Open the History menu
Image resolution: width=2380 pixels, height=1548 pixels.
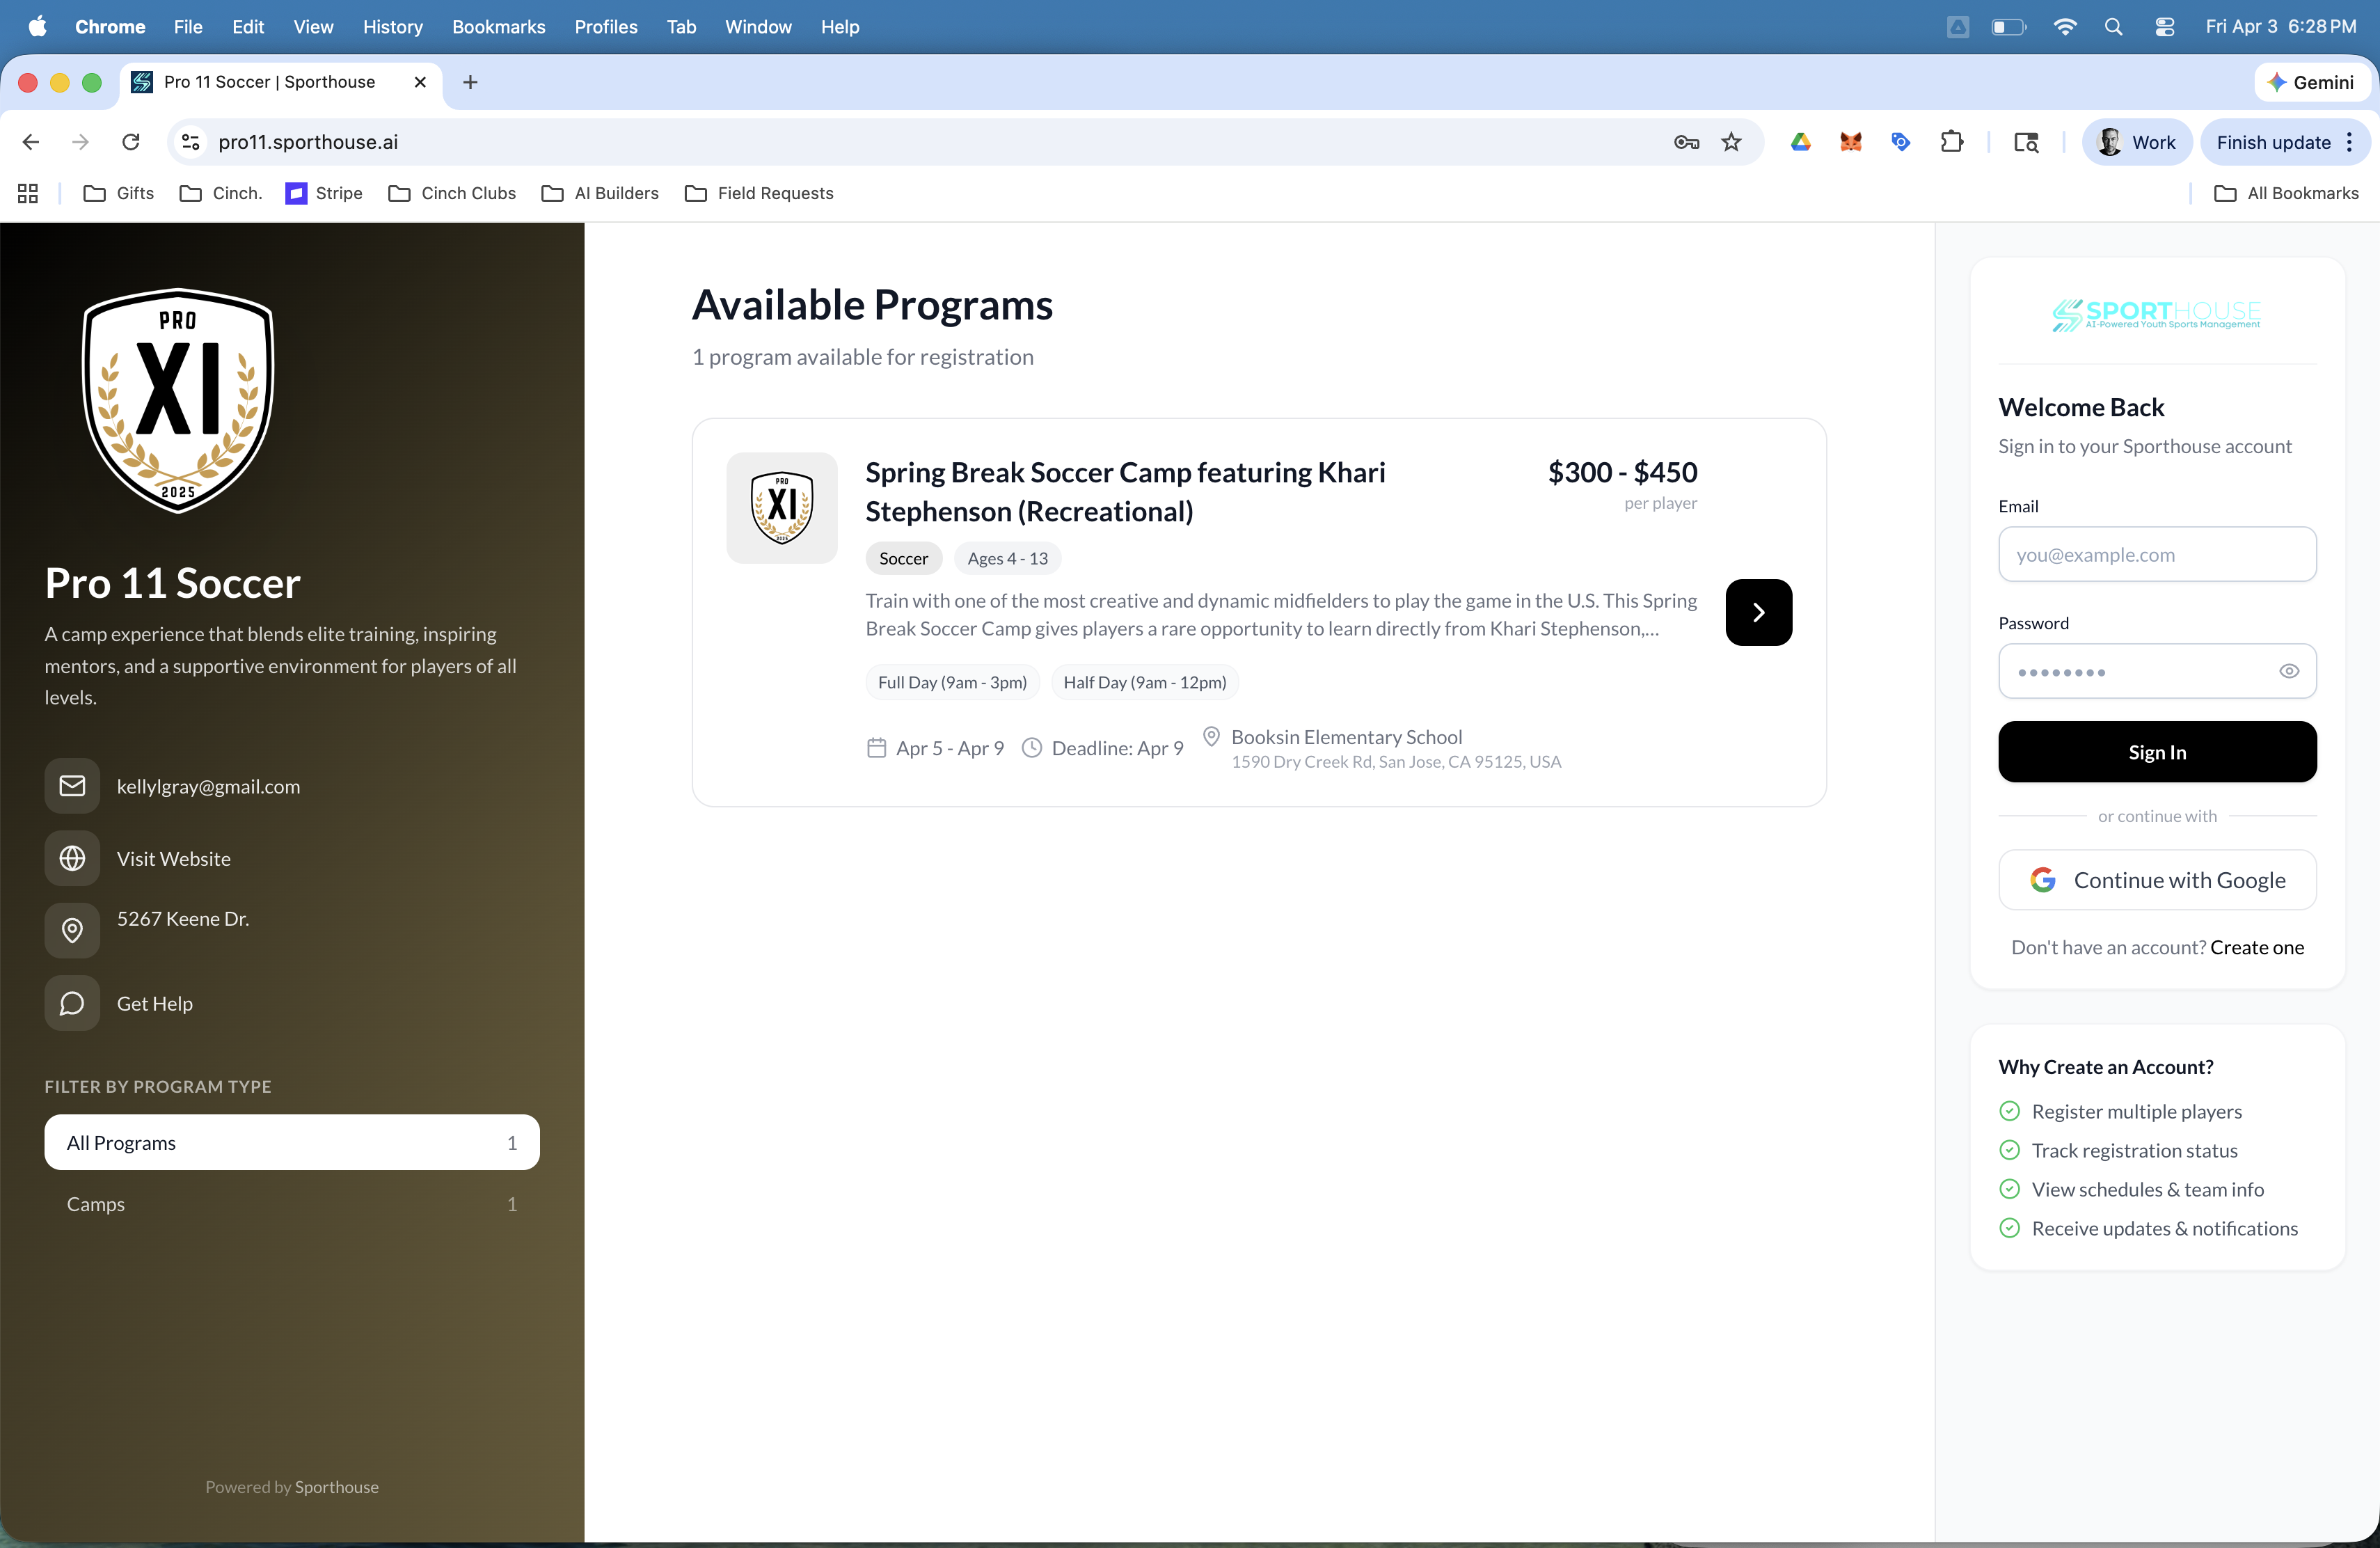(392, 27)
